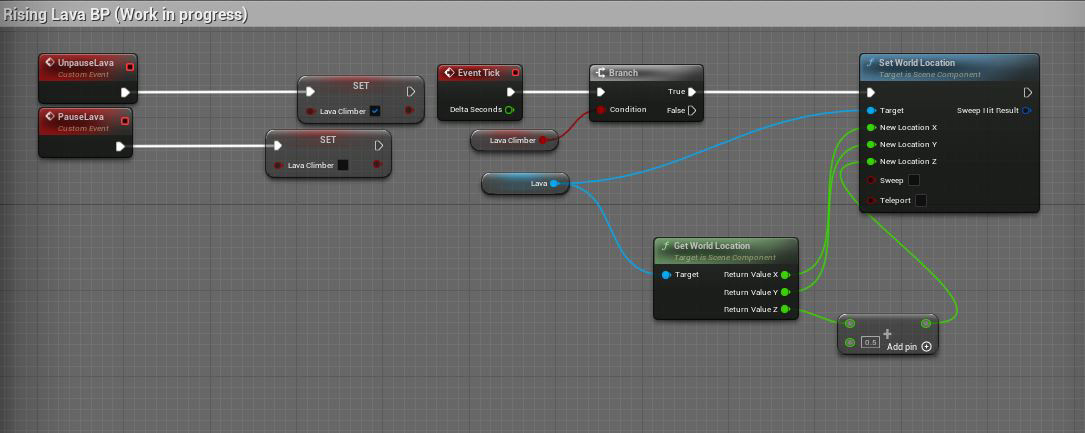Click New Location X input pin
Image resolution: width=1085 pixels, height=433 pixels.
[x=871, y=127]
